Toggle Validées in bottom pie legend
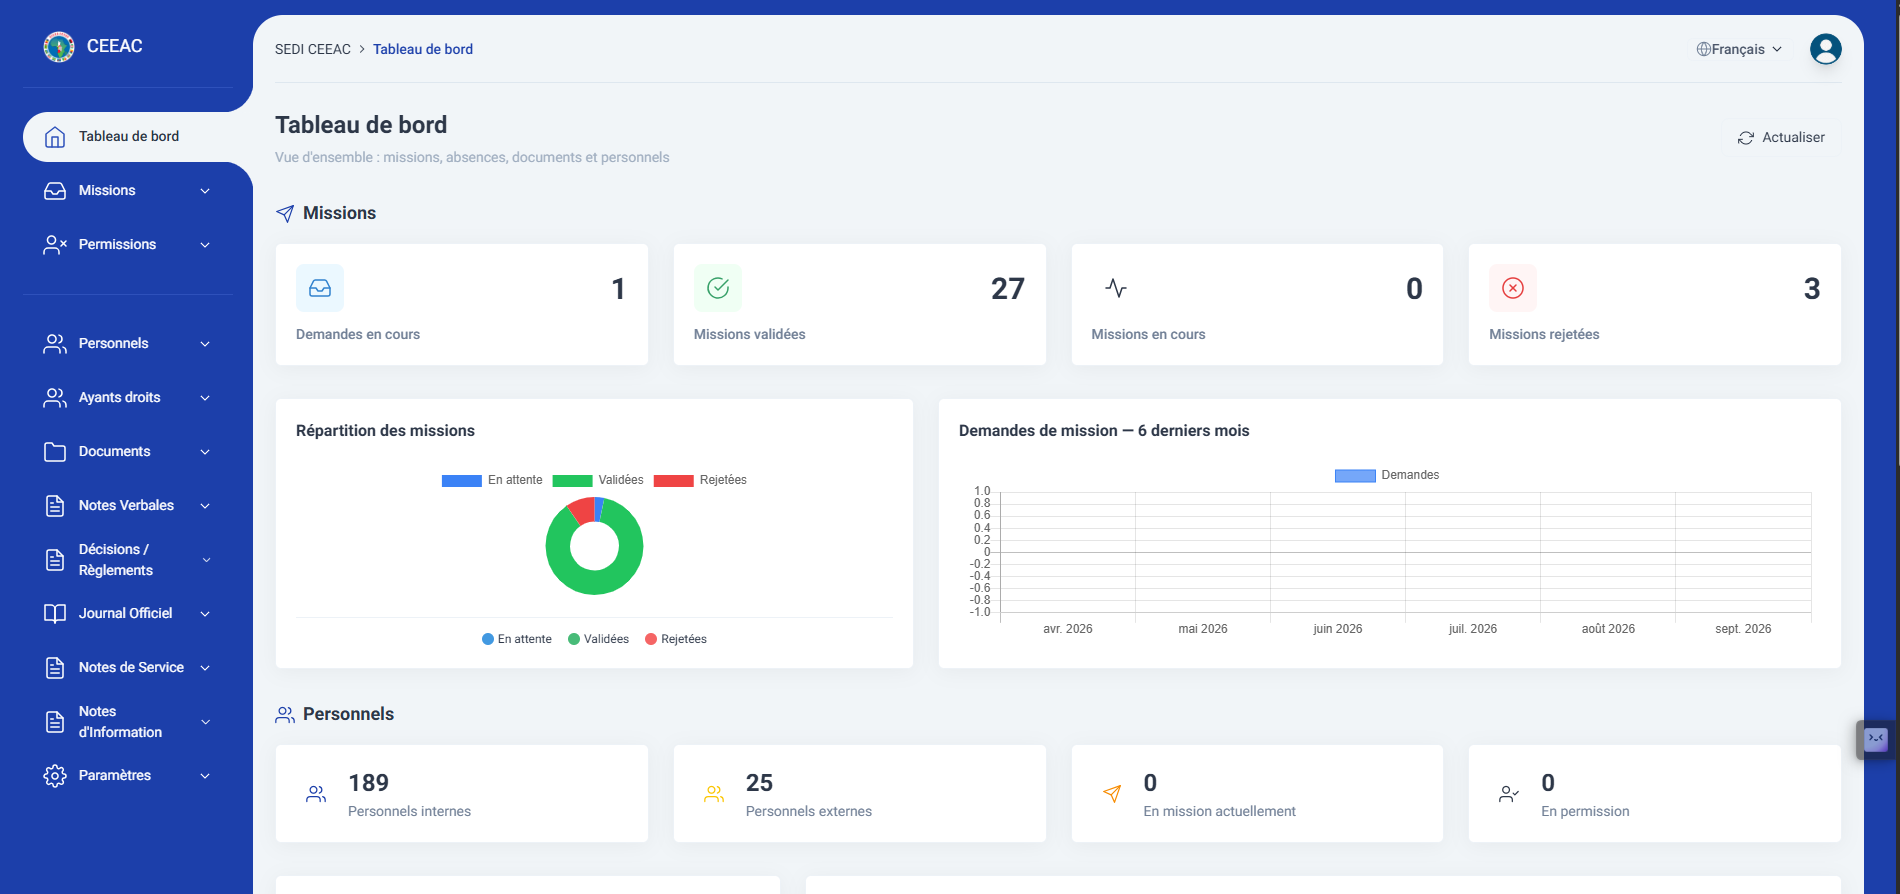Viewport: 1900px width, 894px height. [x=599, y=639]
